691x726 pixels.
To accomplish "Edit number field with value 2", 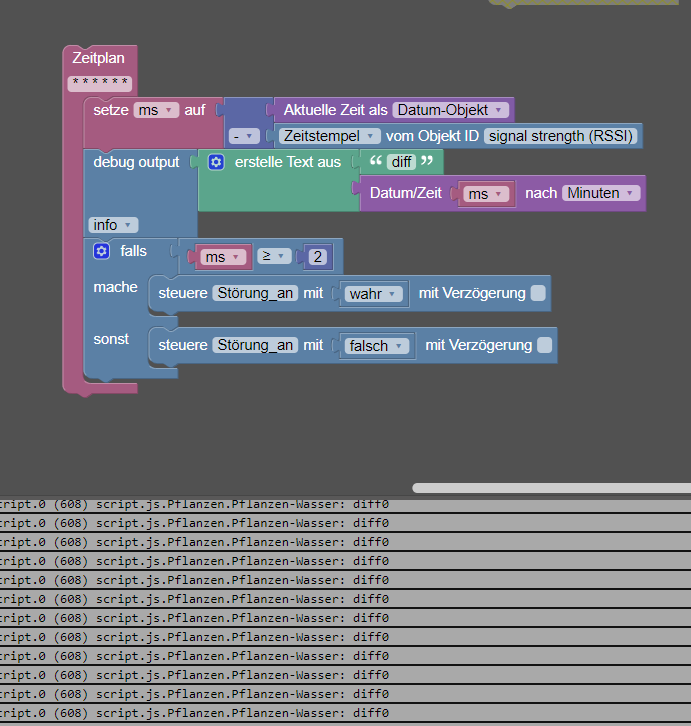I will pos(318,257).
